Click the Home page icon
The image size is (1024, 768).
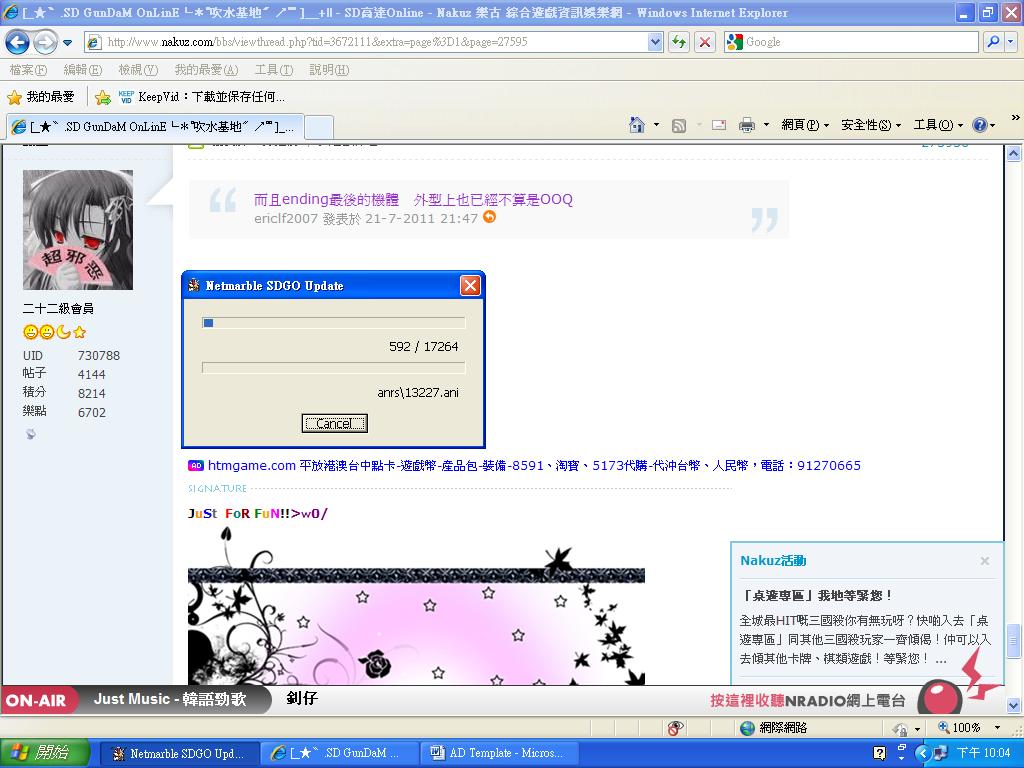(637, 124)
